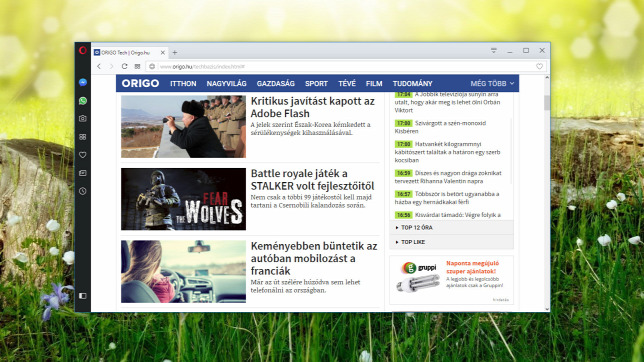Toggle sidebar panel with bottom sidebar icon
Image resolution: width=644 pixels, height=362 pixels.
click(x=83, y=296)
